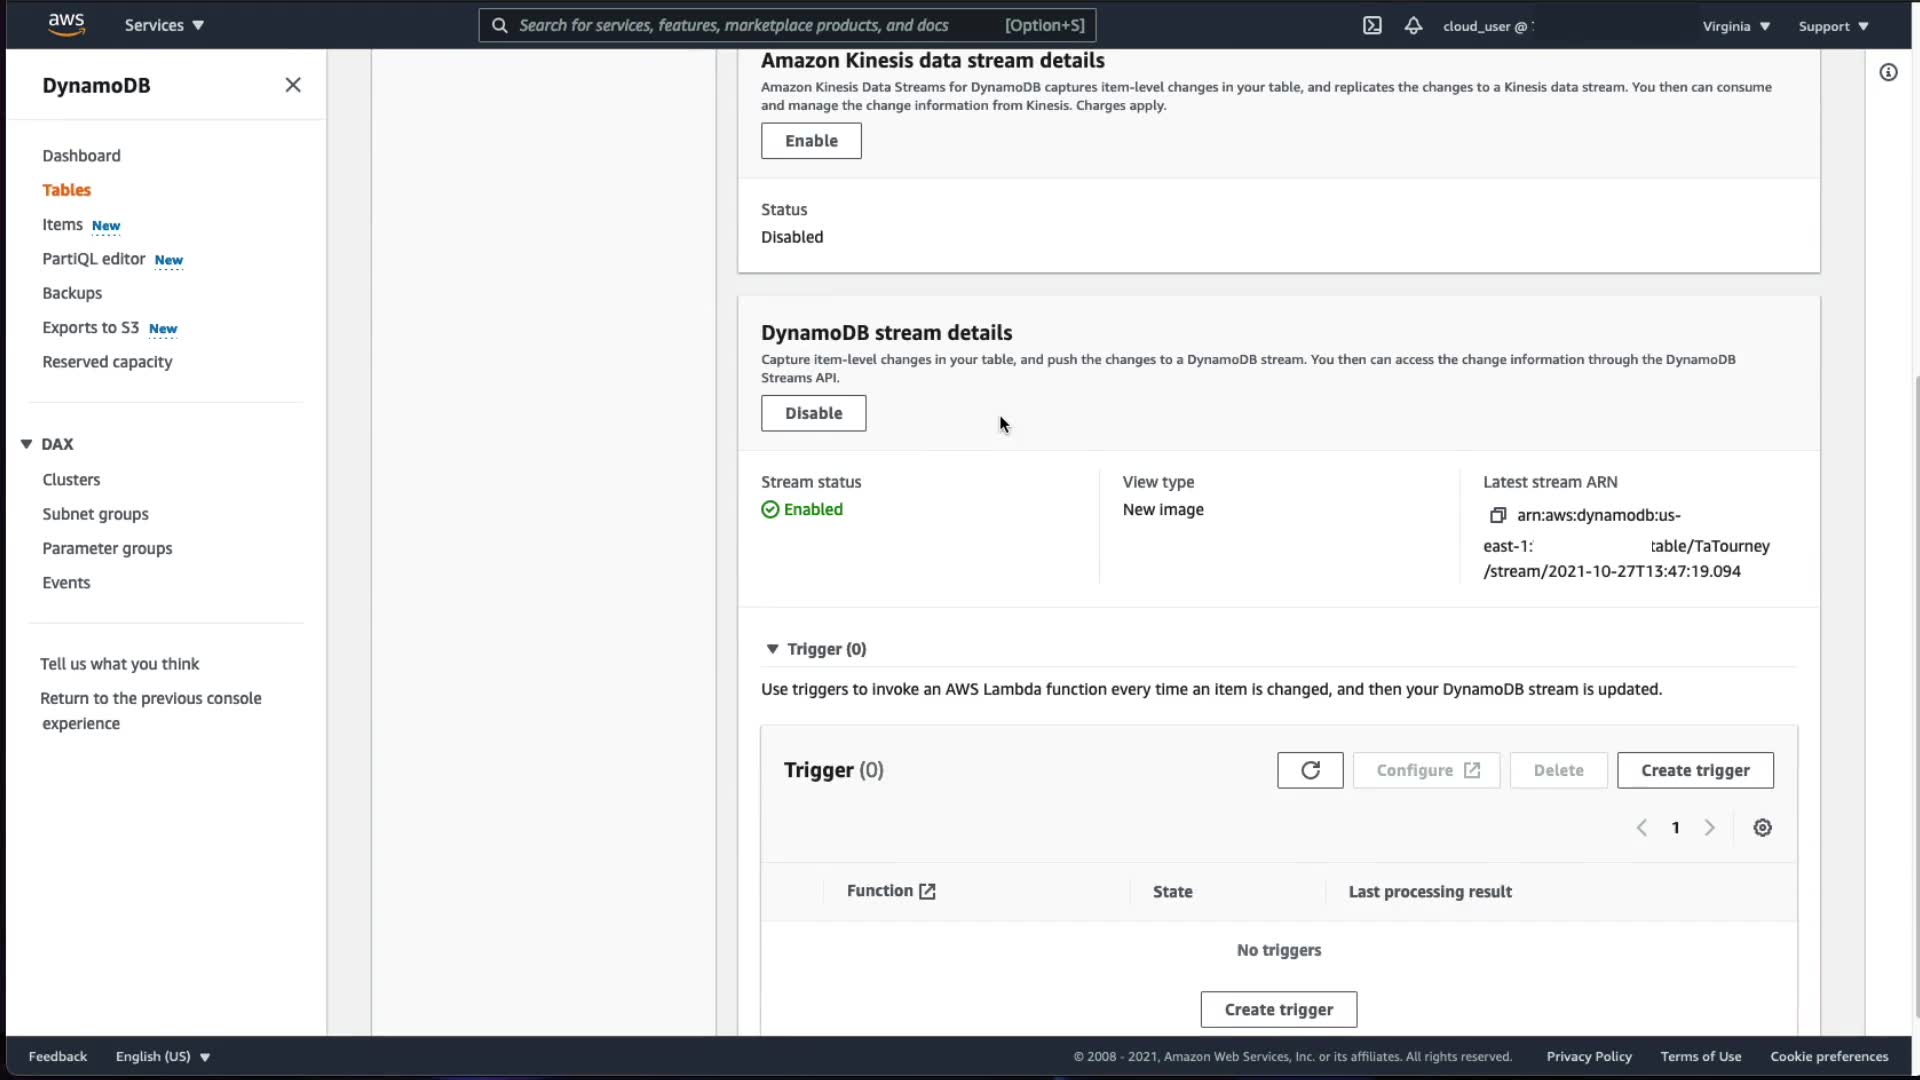Image resolution: width=1920 pixels, height=1080 pixels.
Task: Disable the DynamoDB stream
Action: pyautogui.click(x=813, y=413)
